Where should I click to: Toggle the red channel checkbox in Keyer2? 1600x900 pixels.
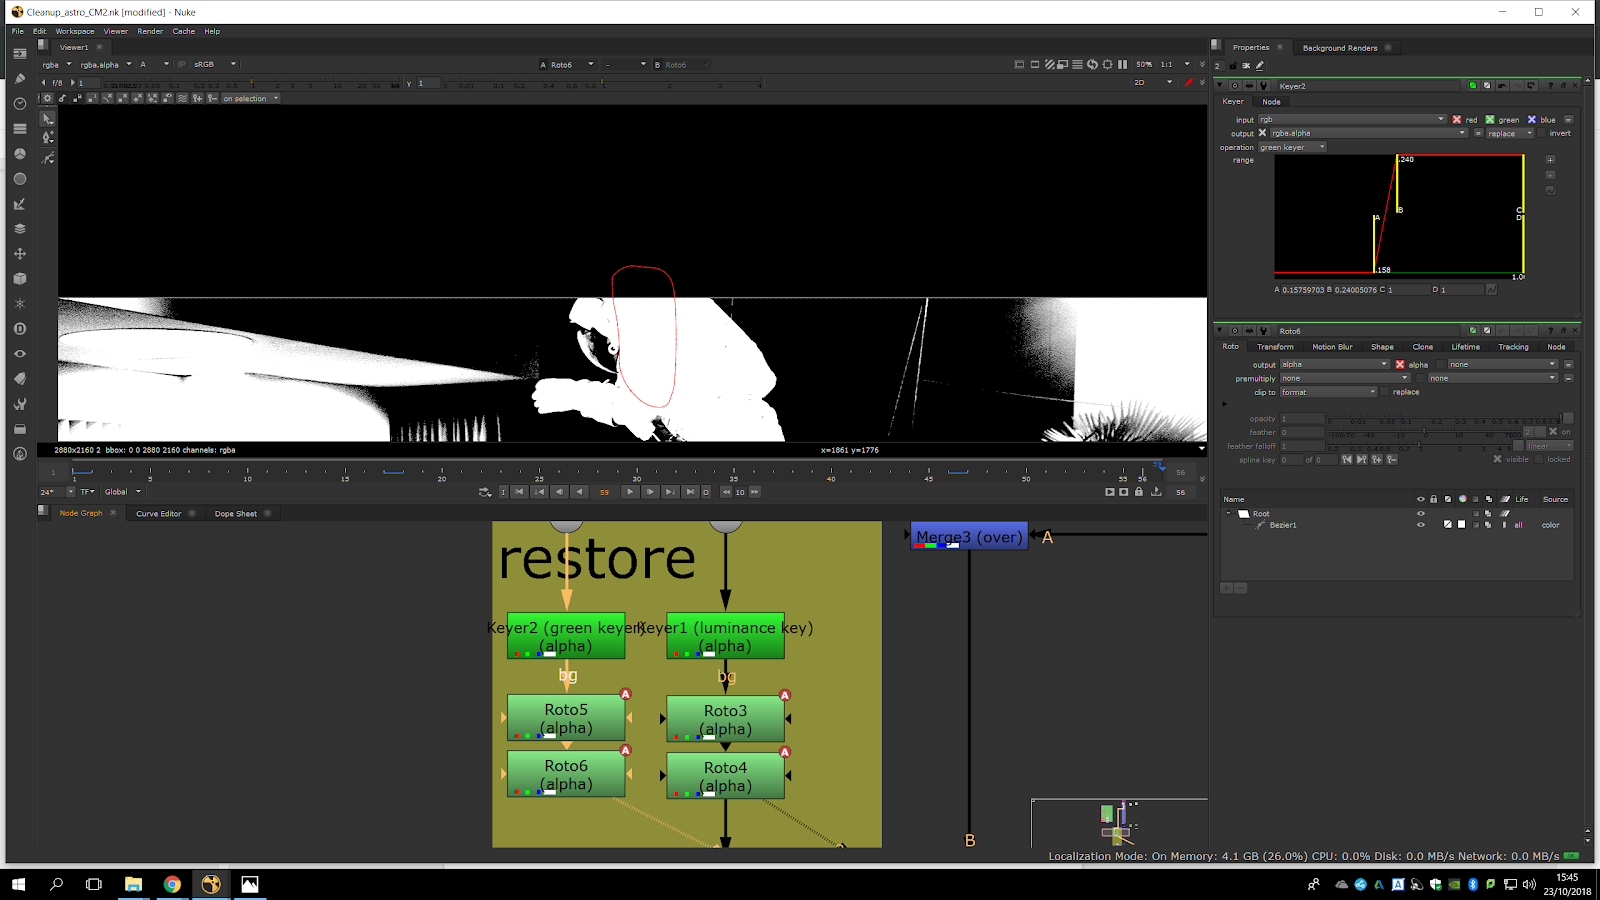coord(1457,119)
